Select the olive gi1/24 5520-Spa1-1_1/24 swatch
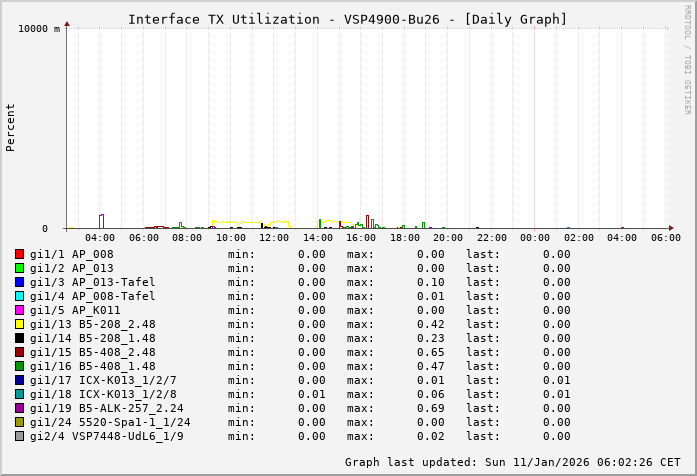This screenshot has height=476, width=697. pyautogui.click(x=19, y=422)
